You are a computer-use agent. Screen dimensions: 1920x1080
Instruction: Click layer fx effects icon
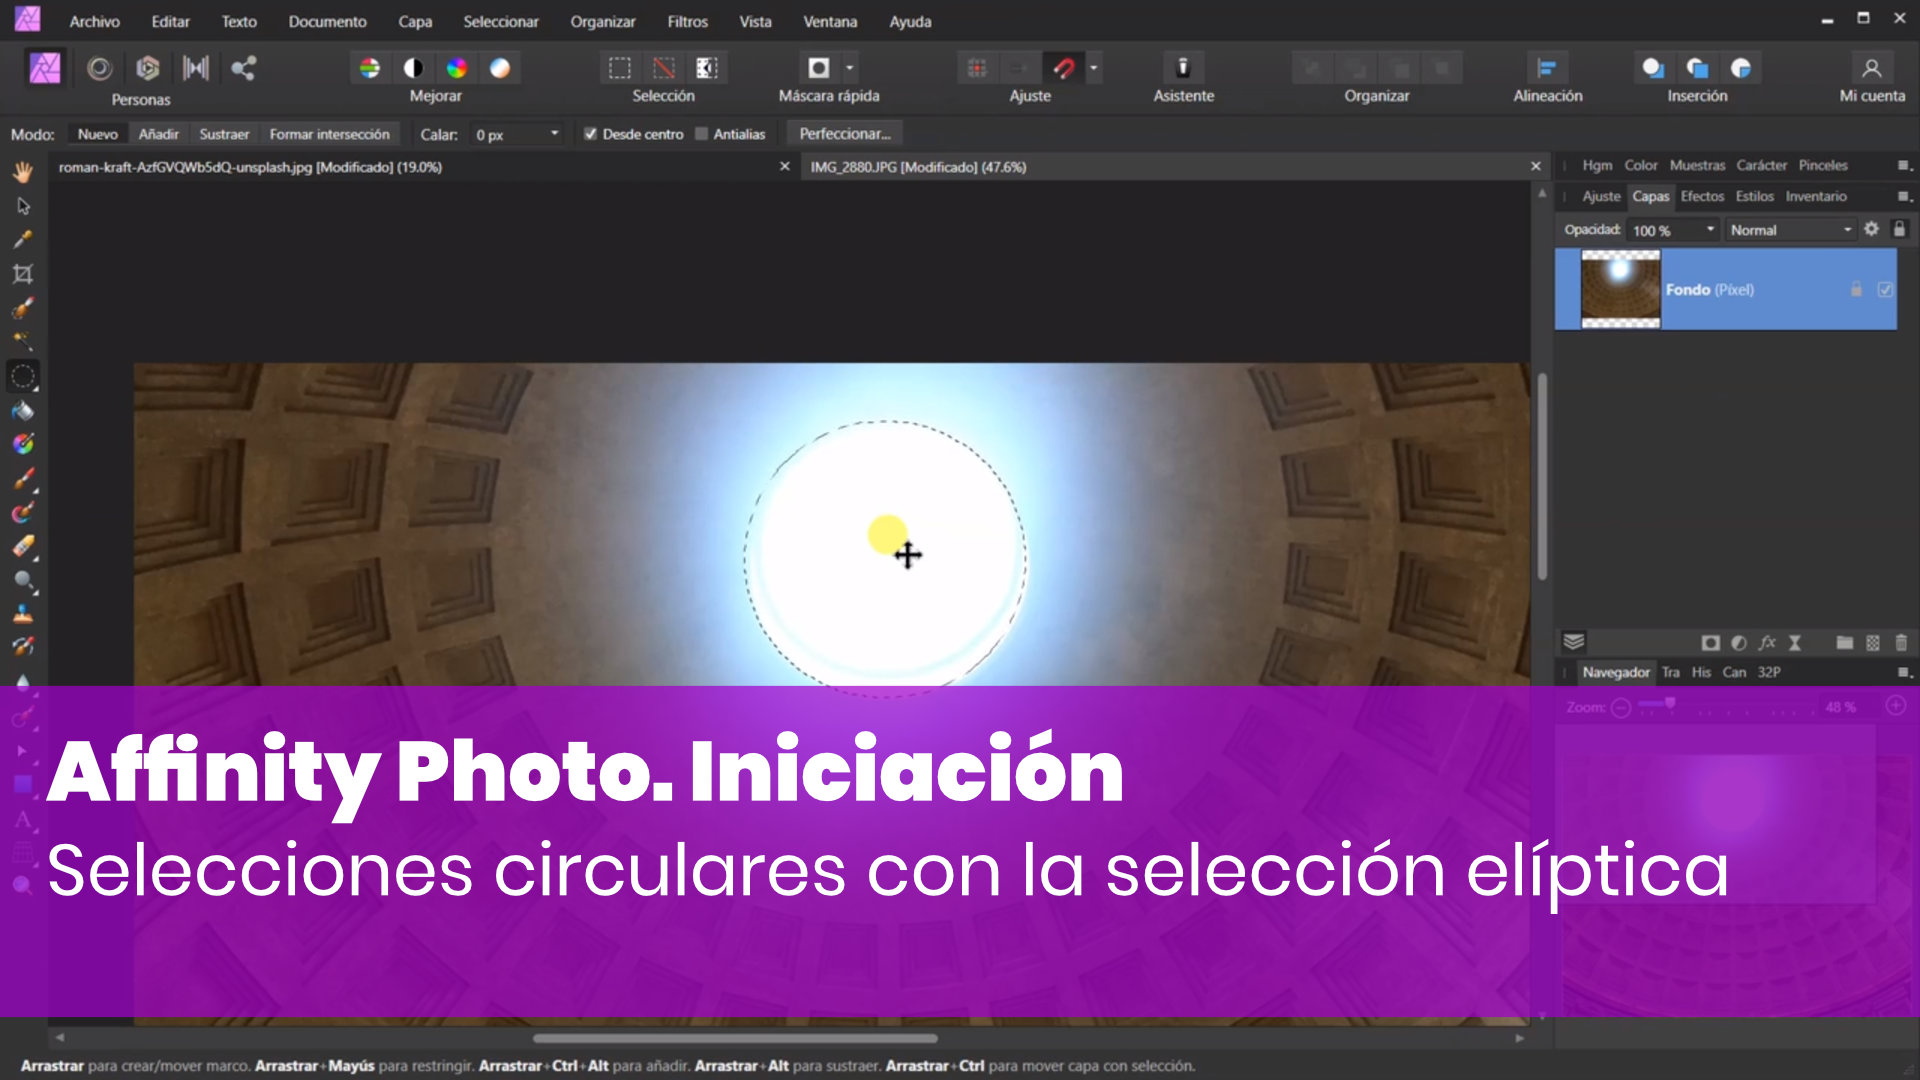click(1767, 643)
